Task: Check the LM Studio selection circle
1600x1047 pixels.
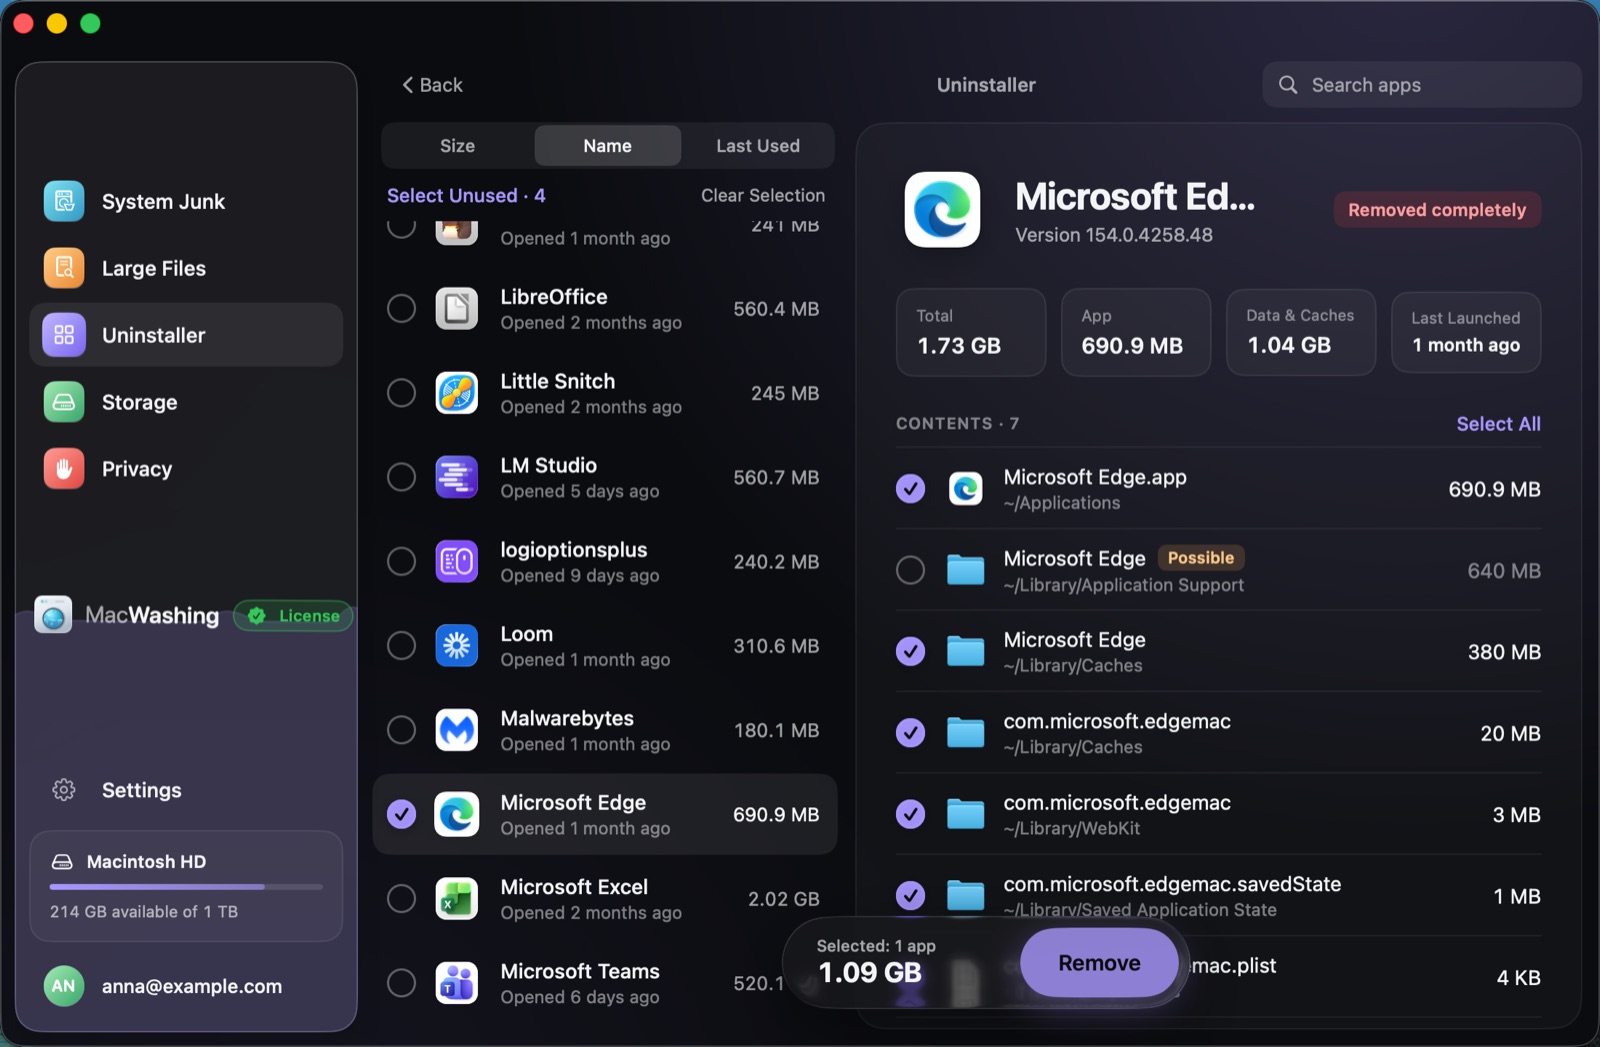Action: [x=402, y=477]
